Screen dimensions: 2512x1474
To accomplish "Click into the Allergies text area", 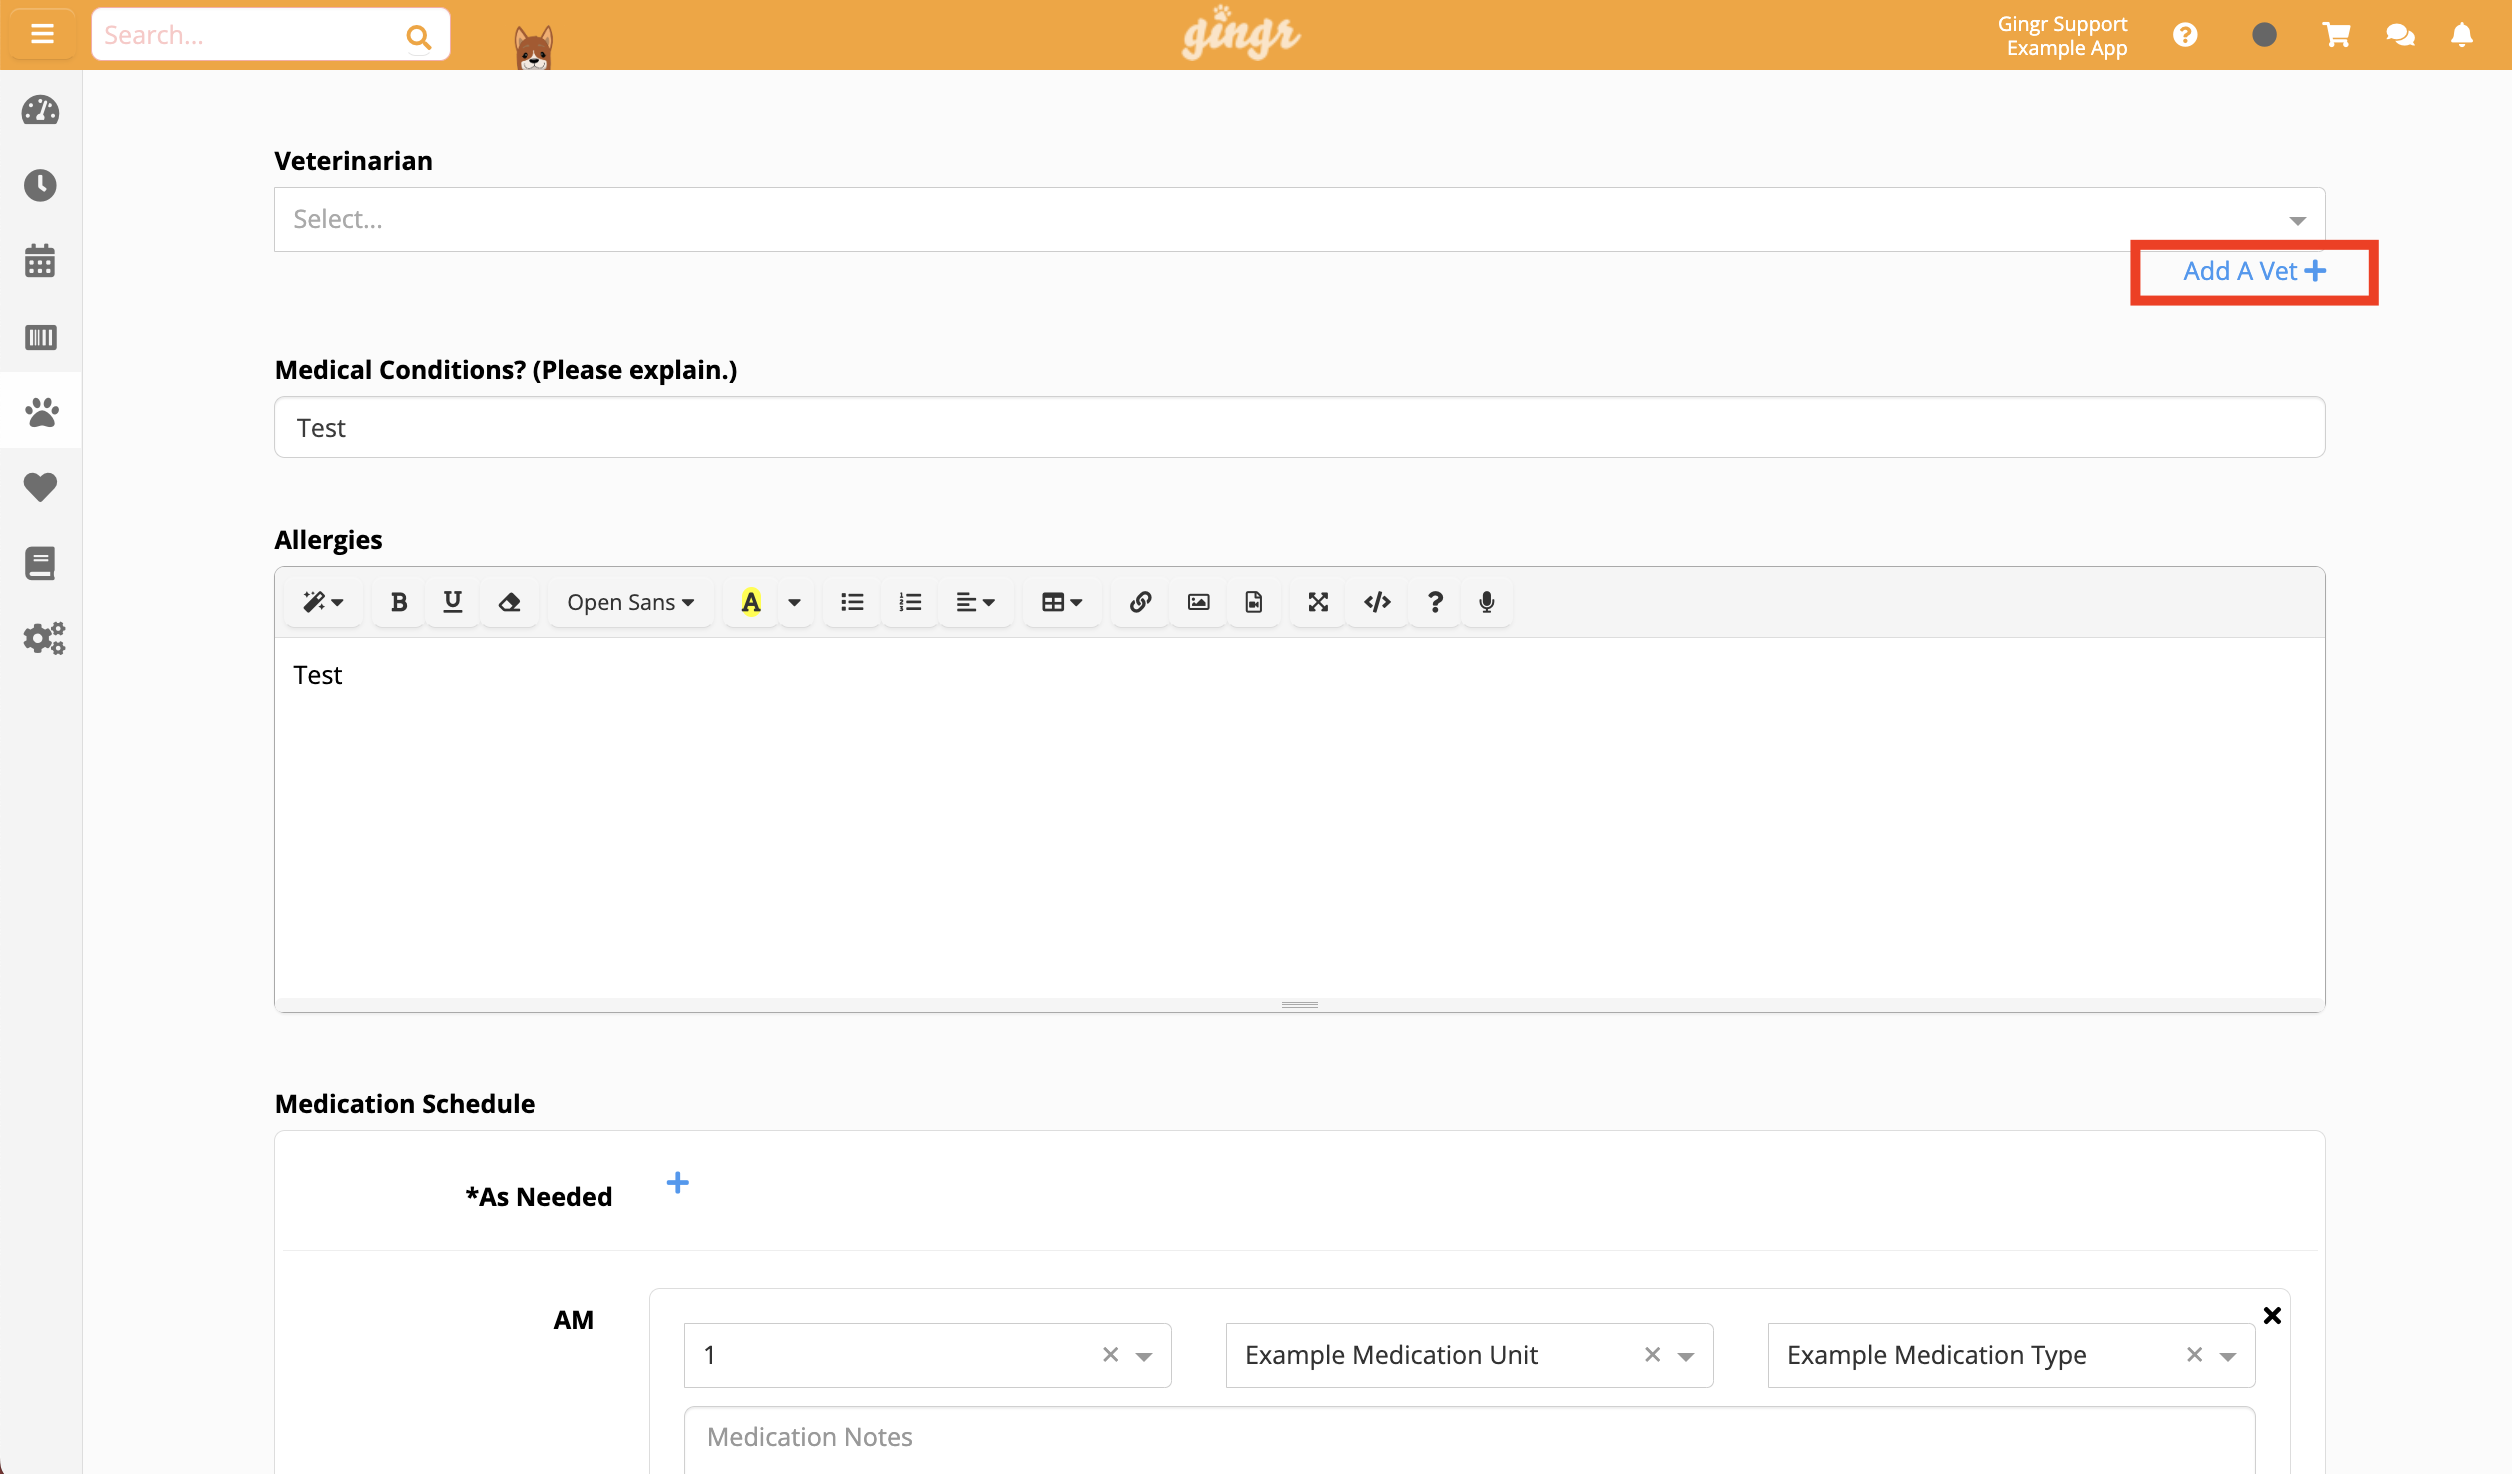I will click(1299, 817).
